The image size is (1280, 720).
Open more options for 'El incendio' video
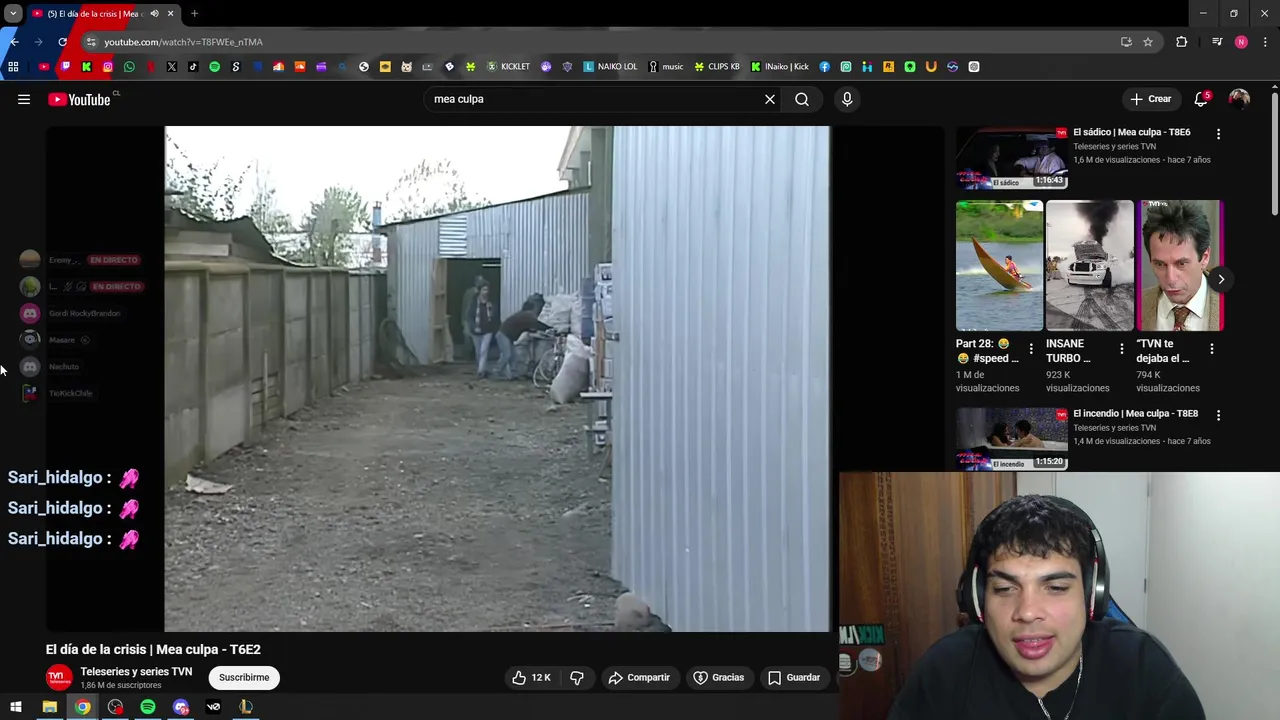pos(1218,414)
